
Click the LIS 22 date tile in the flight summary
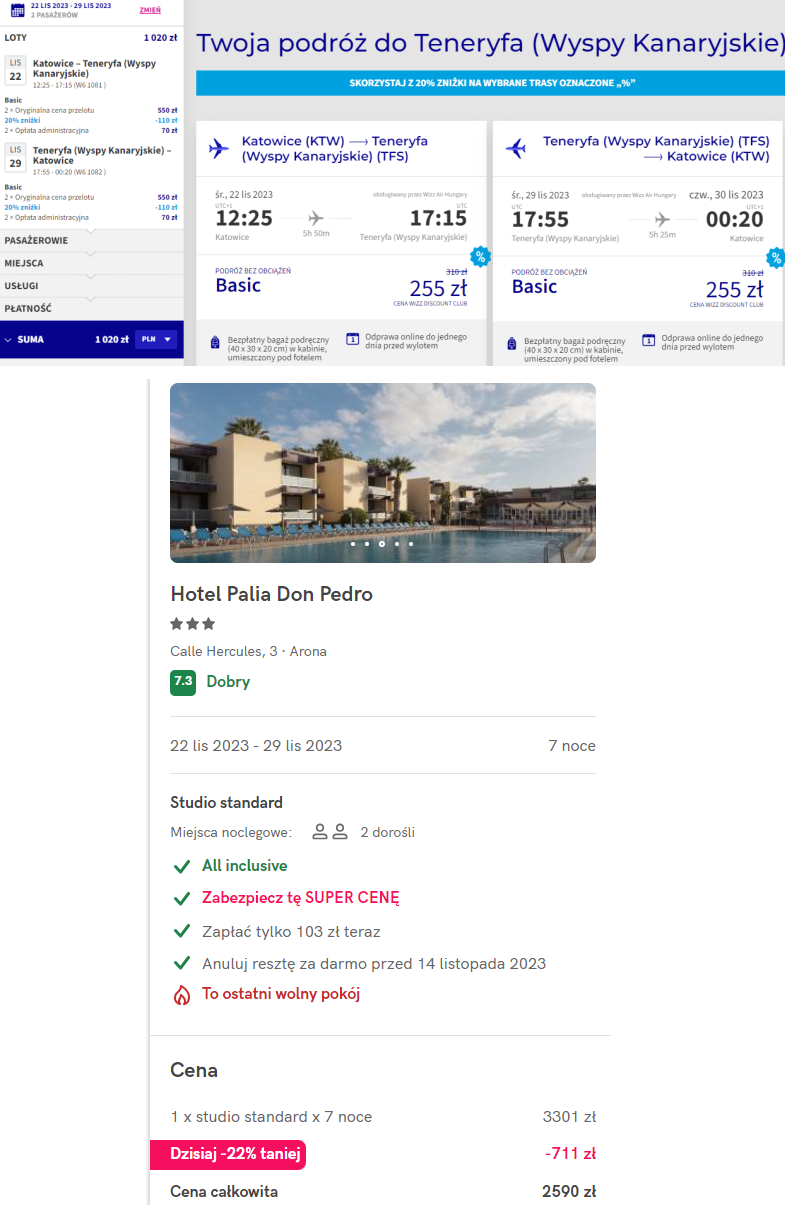[x=15, y=70]
